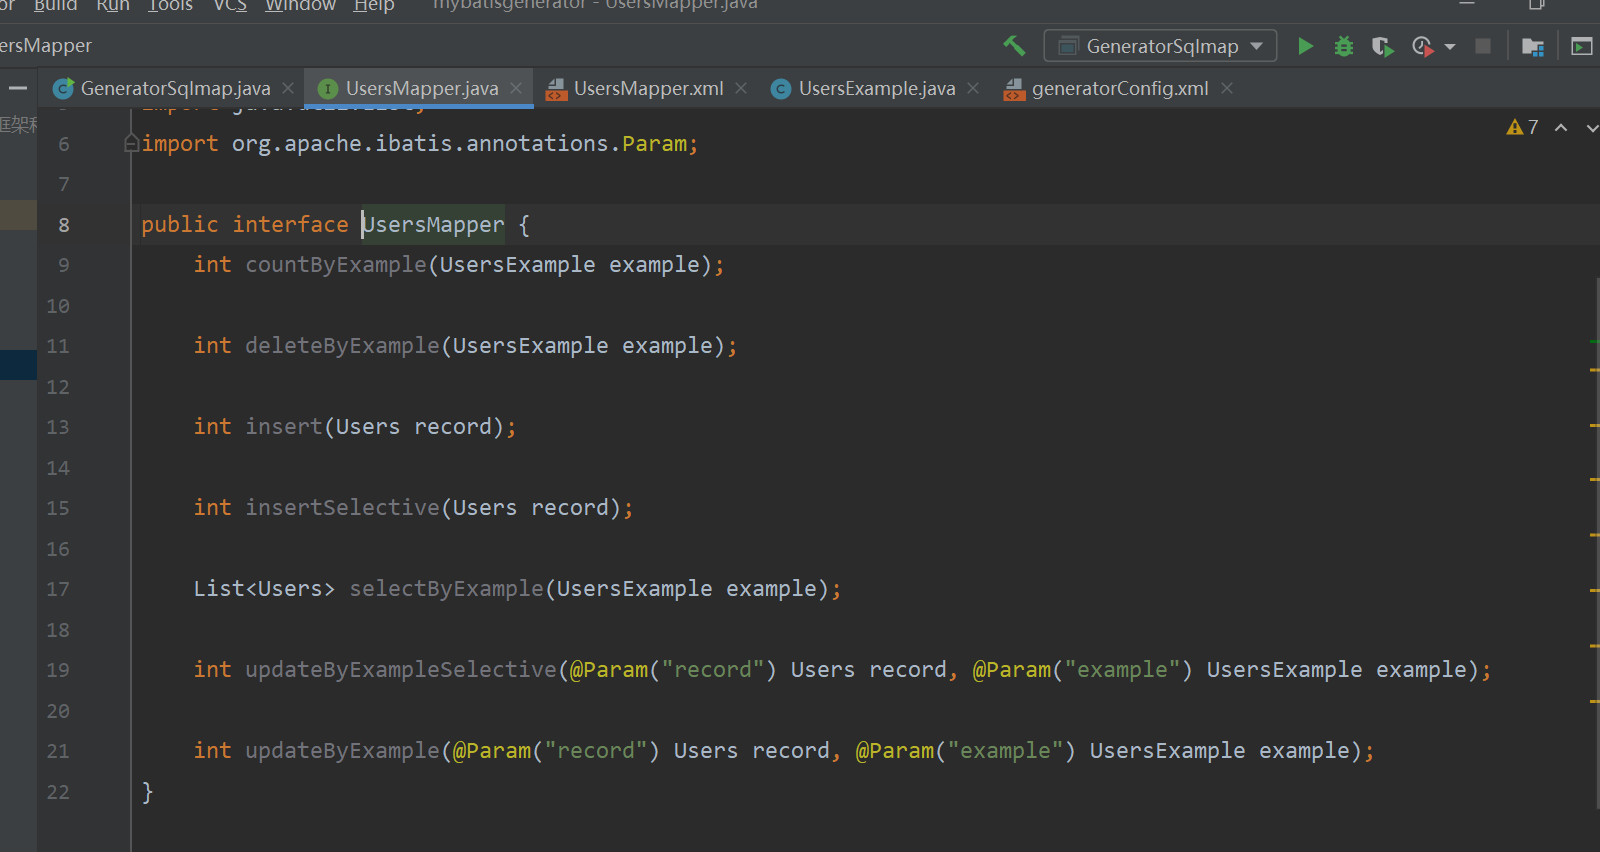Click the 7 warnings inspection indicator
This screenshot has height=852, width=1600.
pos(1522,127)
